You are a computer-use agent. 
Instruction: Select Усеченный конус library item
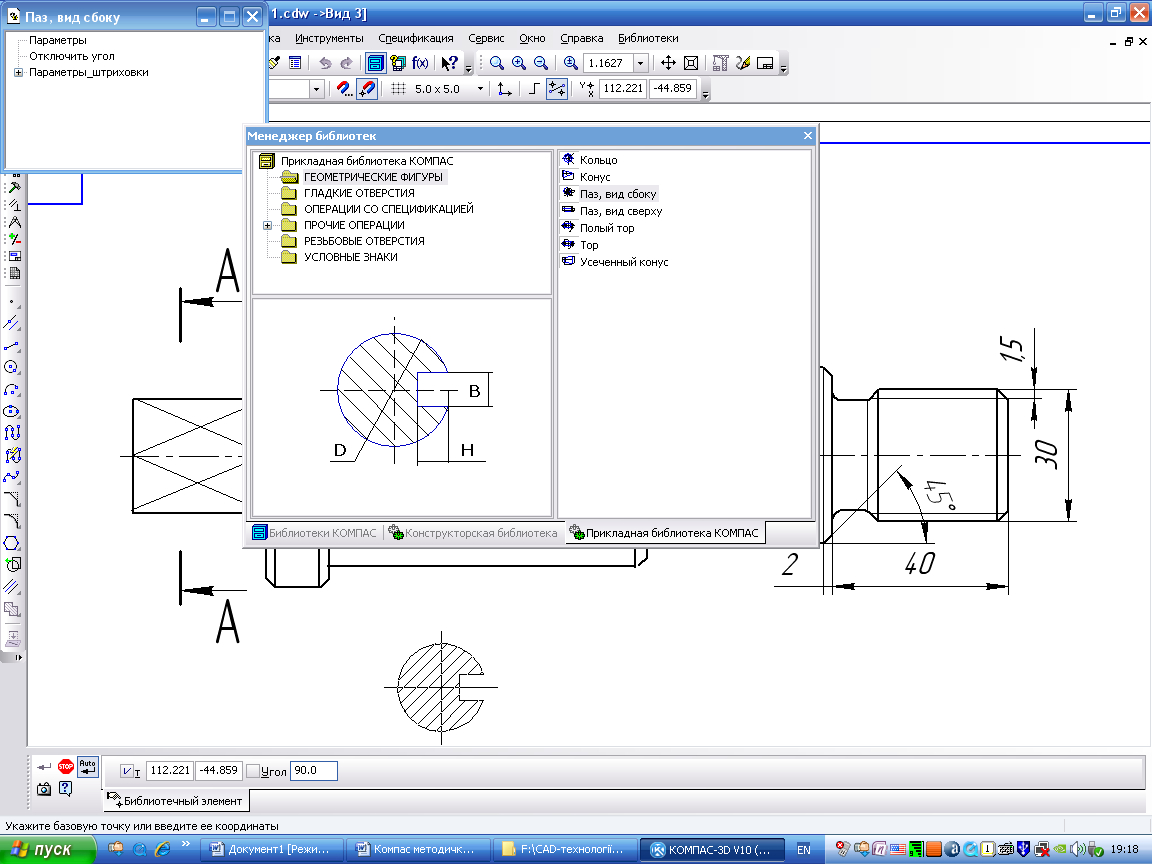pos(623,262)
